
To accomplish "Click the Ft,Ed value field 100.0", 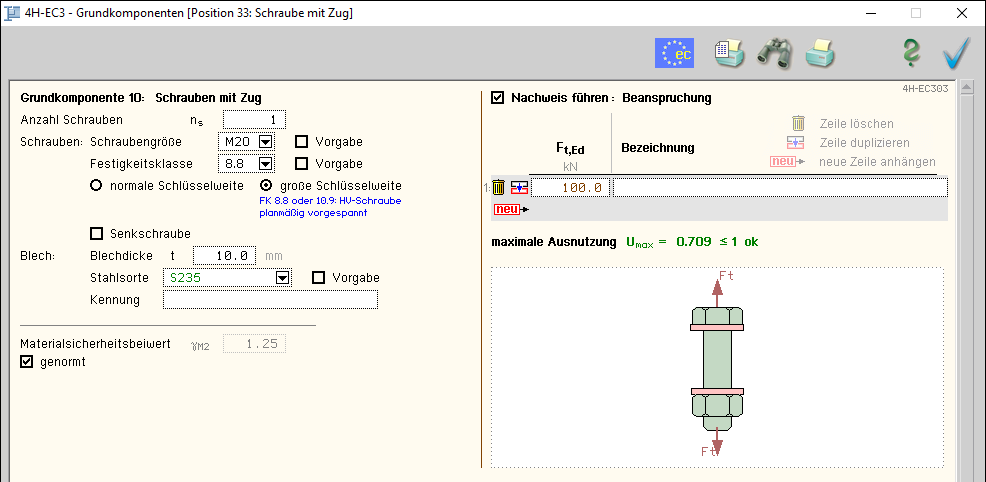I will [570, 187].
